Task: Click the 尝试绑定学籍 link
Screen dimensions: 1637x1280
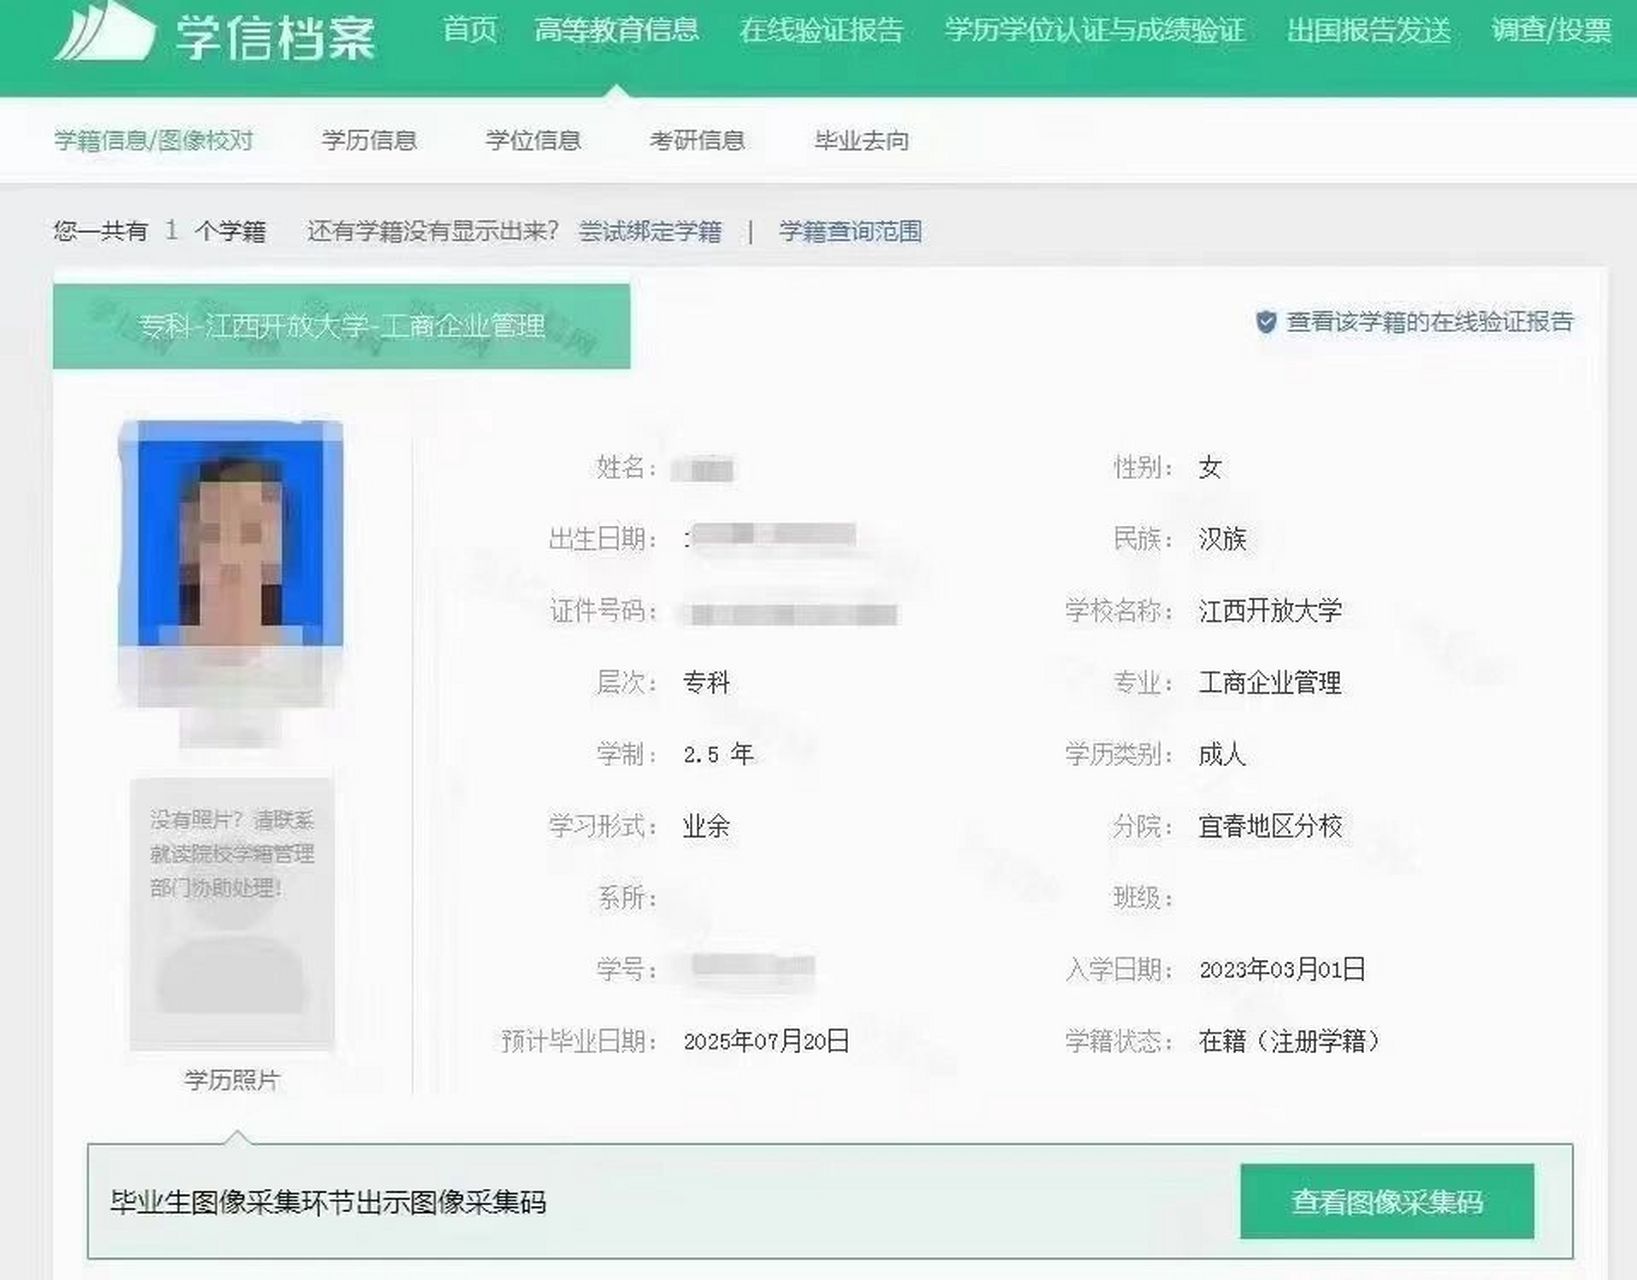Action: coord(650,231)
